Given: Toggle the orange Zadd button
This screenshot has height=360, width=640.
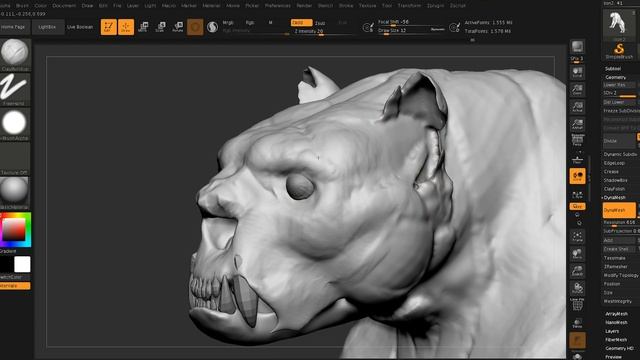Looking at the screenshot, I should [302, 23].
